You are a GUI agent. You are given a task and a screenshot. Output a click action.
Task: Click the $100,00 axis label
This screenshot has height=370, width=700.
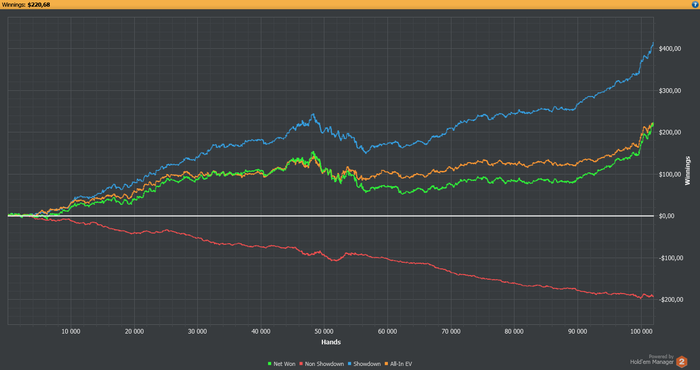tap(670, 174)
